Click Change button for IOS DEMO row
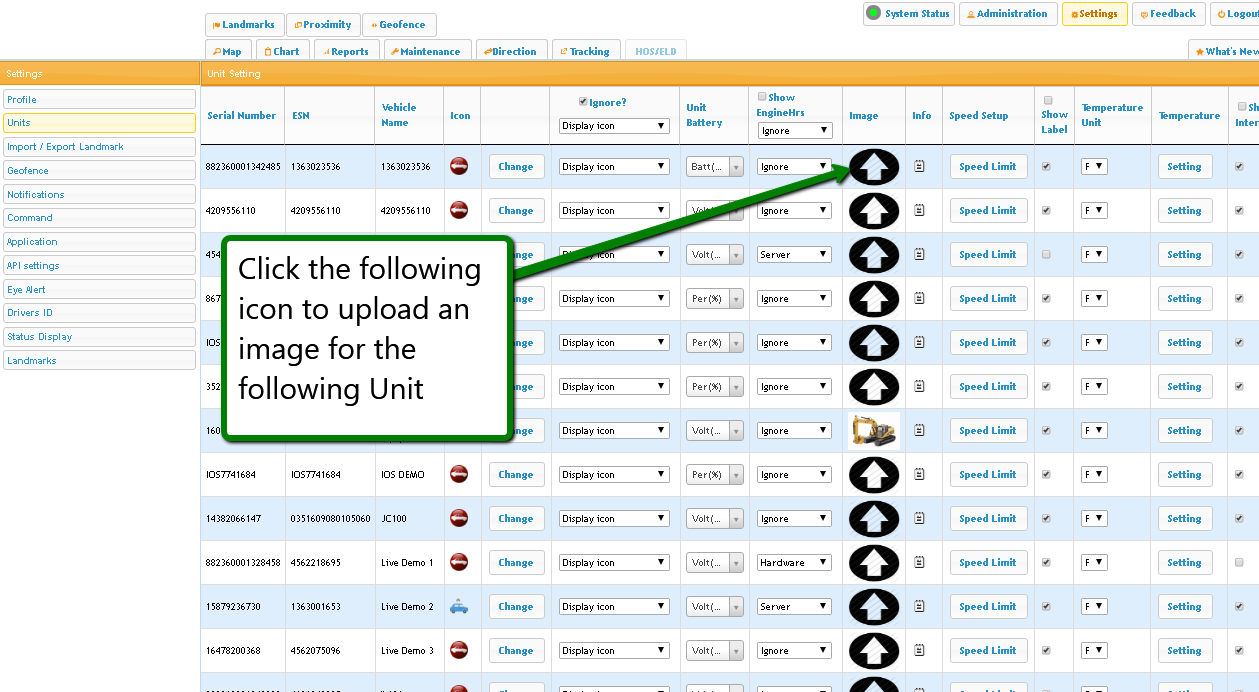1259x692 pixels. (x=516, y=475)
